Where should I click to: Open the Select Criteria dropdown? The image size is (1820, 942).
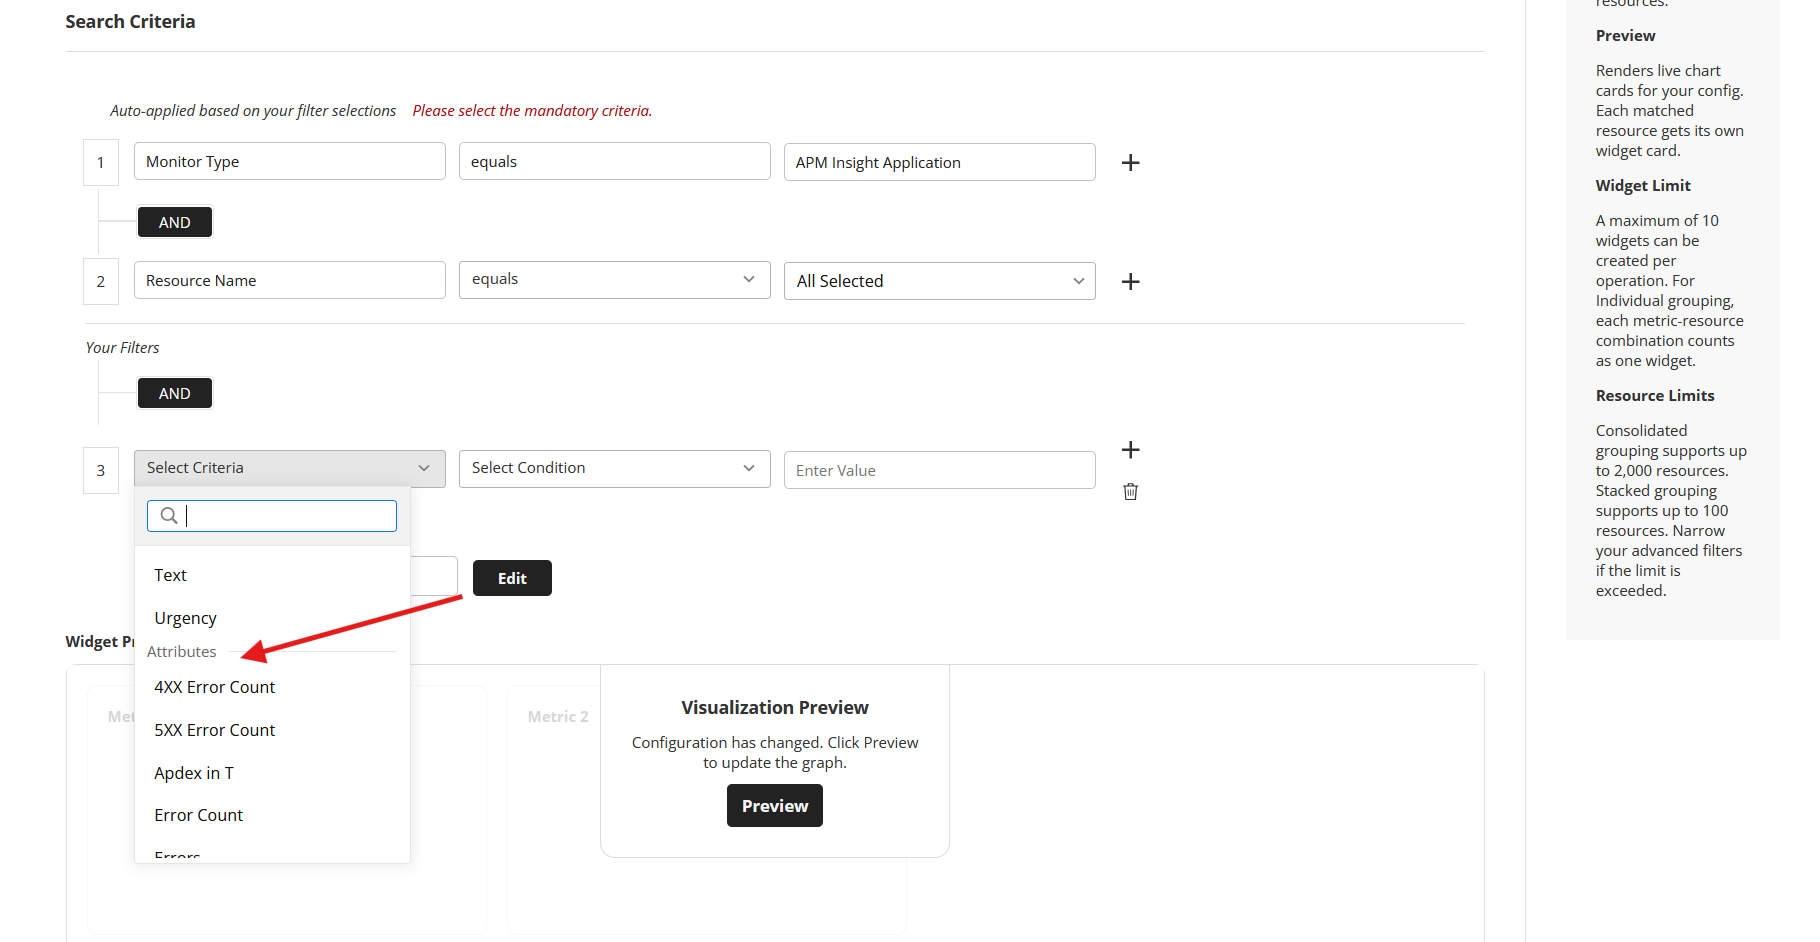click(290, 468)
